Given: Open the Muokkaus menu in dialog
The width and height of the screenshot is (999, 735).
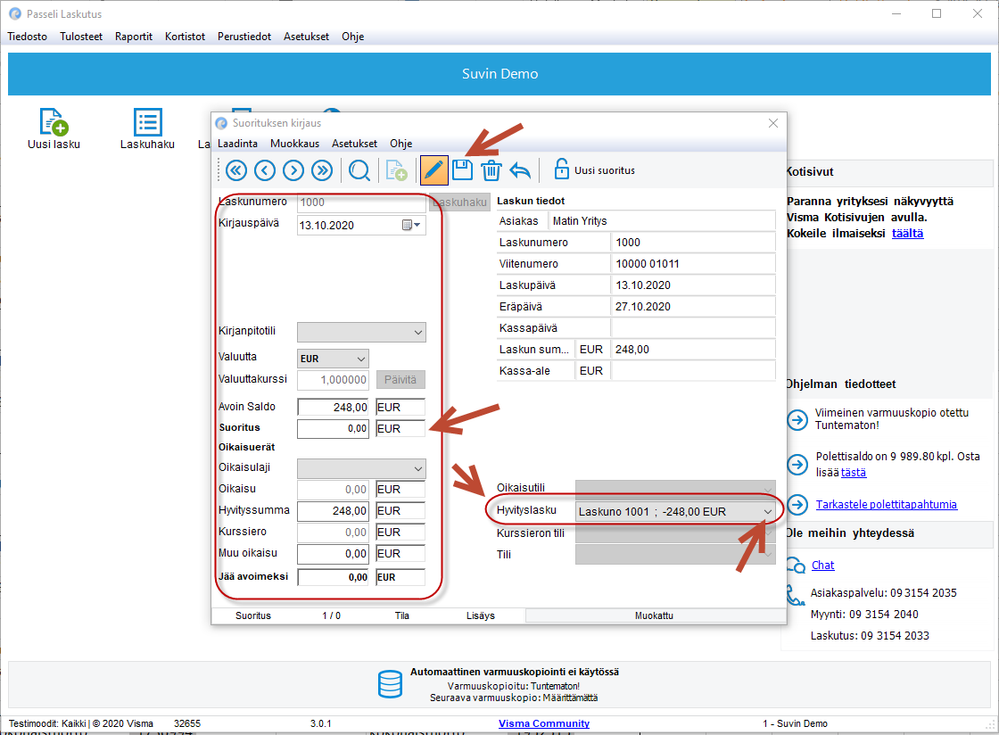Looking at the screenshot, I should point(294,143).
